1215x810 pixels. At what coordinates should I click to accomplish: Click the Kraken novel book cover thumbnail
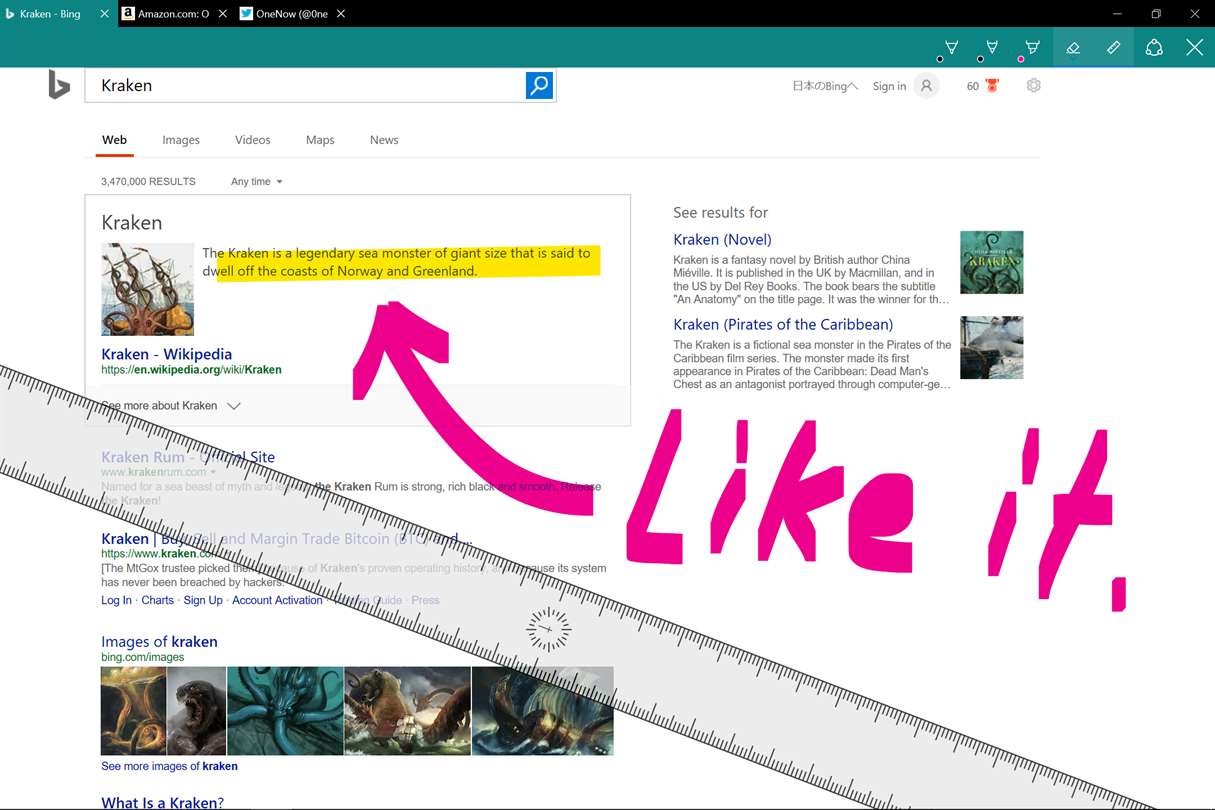click(991, 262)
